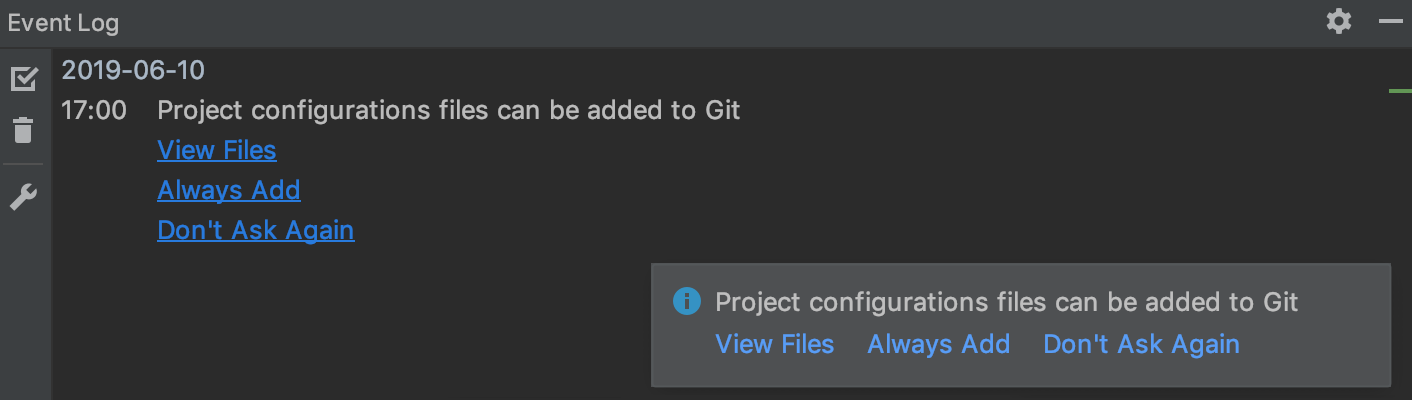Click the 17:00 timestamp in the log
The height and width of the screenshot is (400, 1412).
94,110
